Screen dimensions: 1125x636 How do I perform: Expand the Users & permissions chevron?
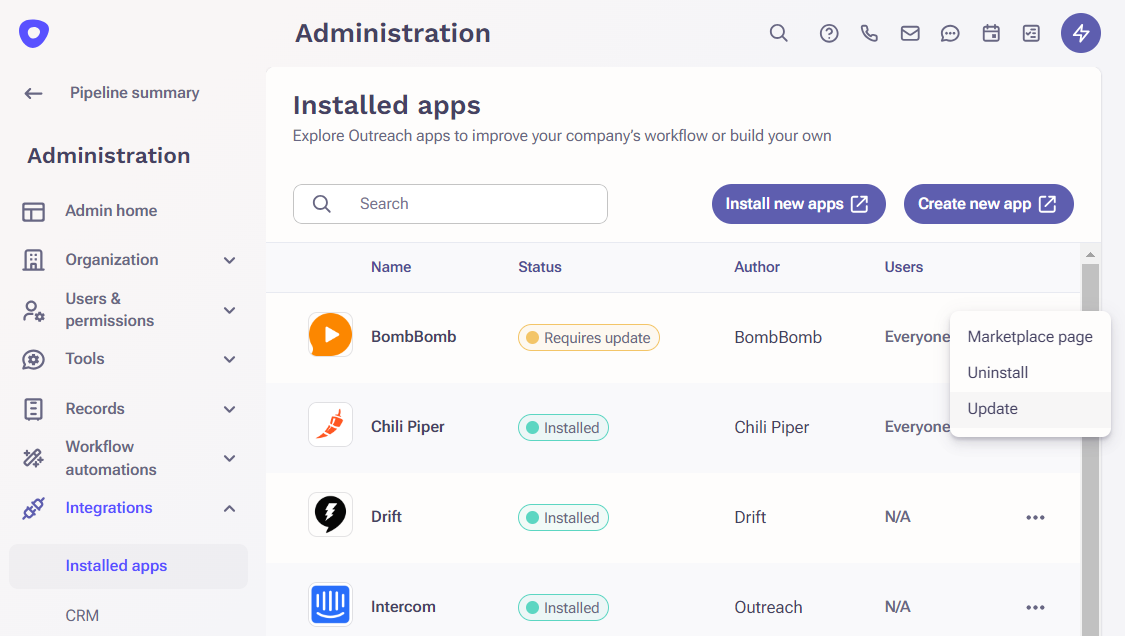[230, 310]
